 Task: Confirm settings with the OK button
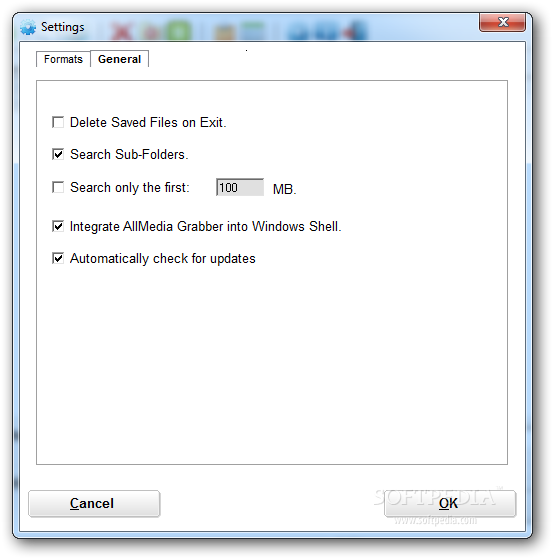(450, 503)
